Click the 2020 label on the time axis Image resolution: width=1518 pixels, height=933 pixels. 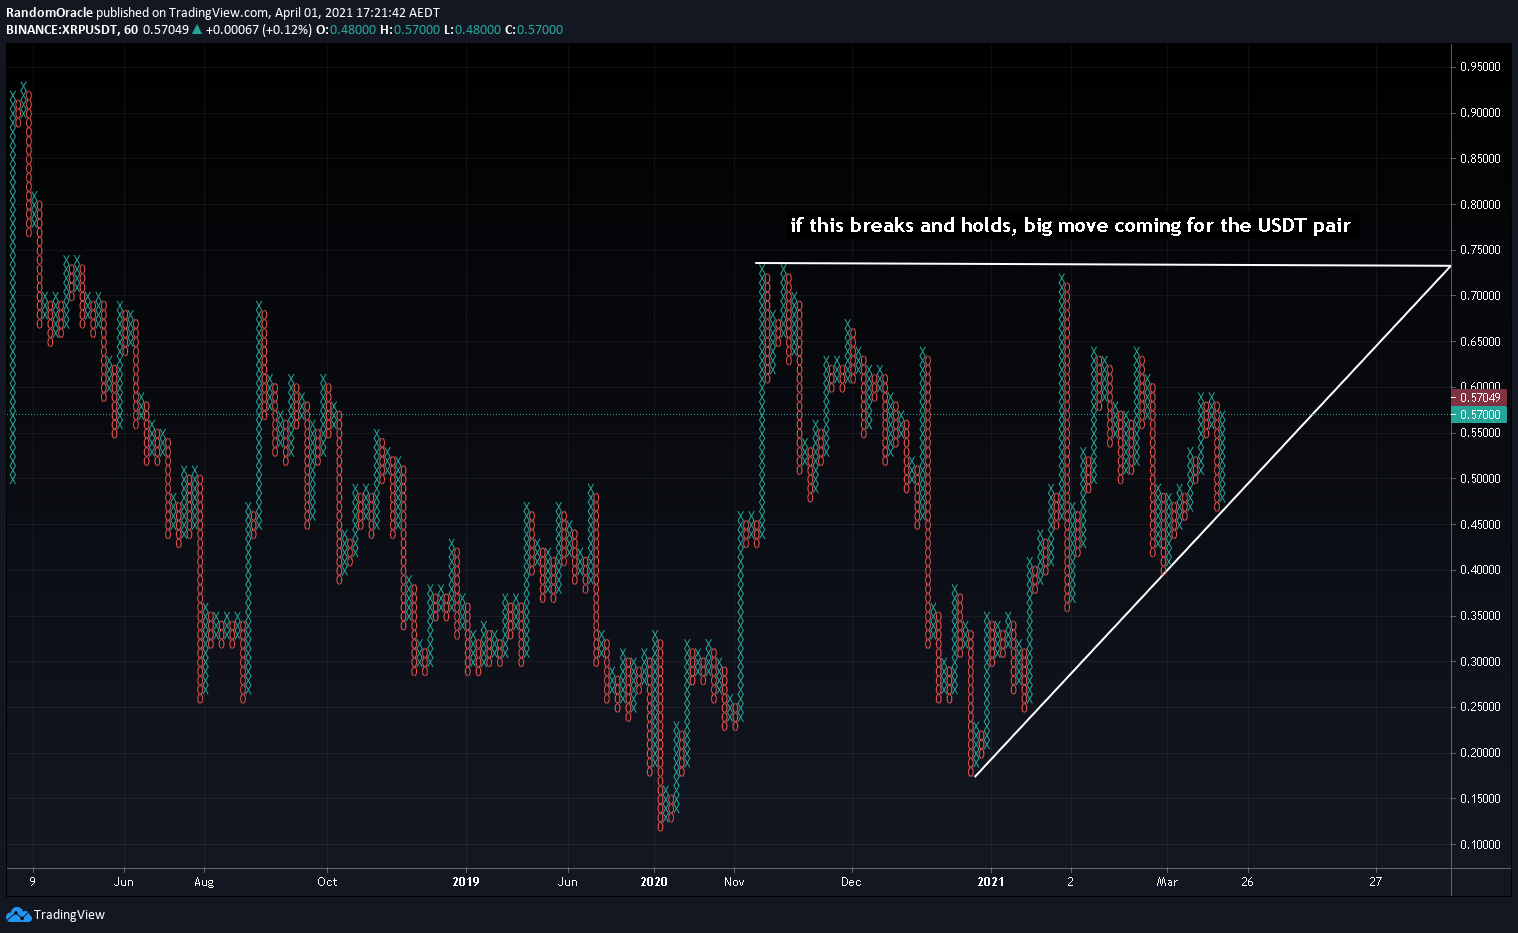(654, 882)
